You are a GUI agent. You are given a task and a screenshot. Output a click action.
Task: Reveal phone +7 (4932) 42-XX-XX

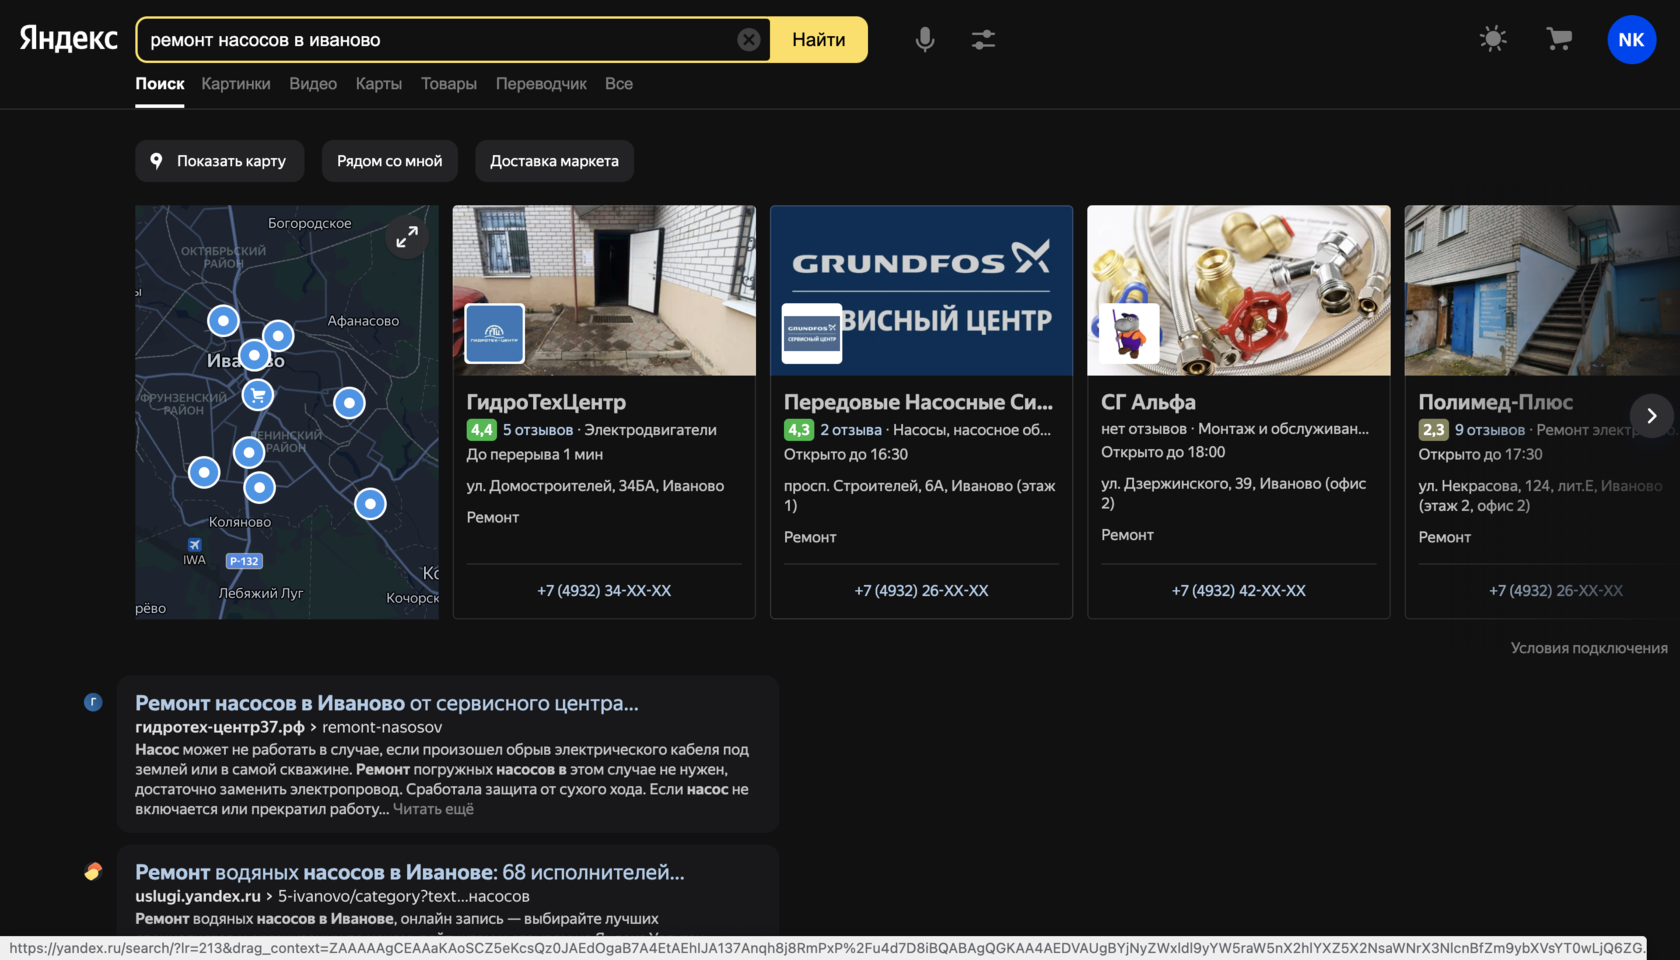1239,591
